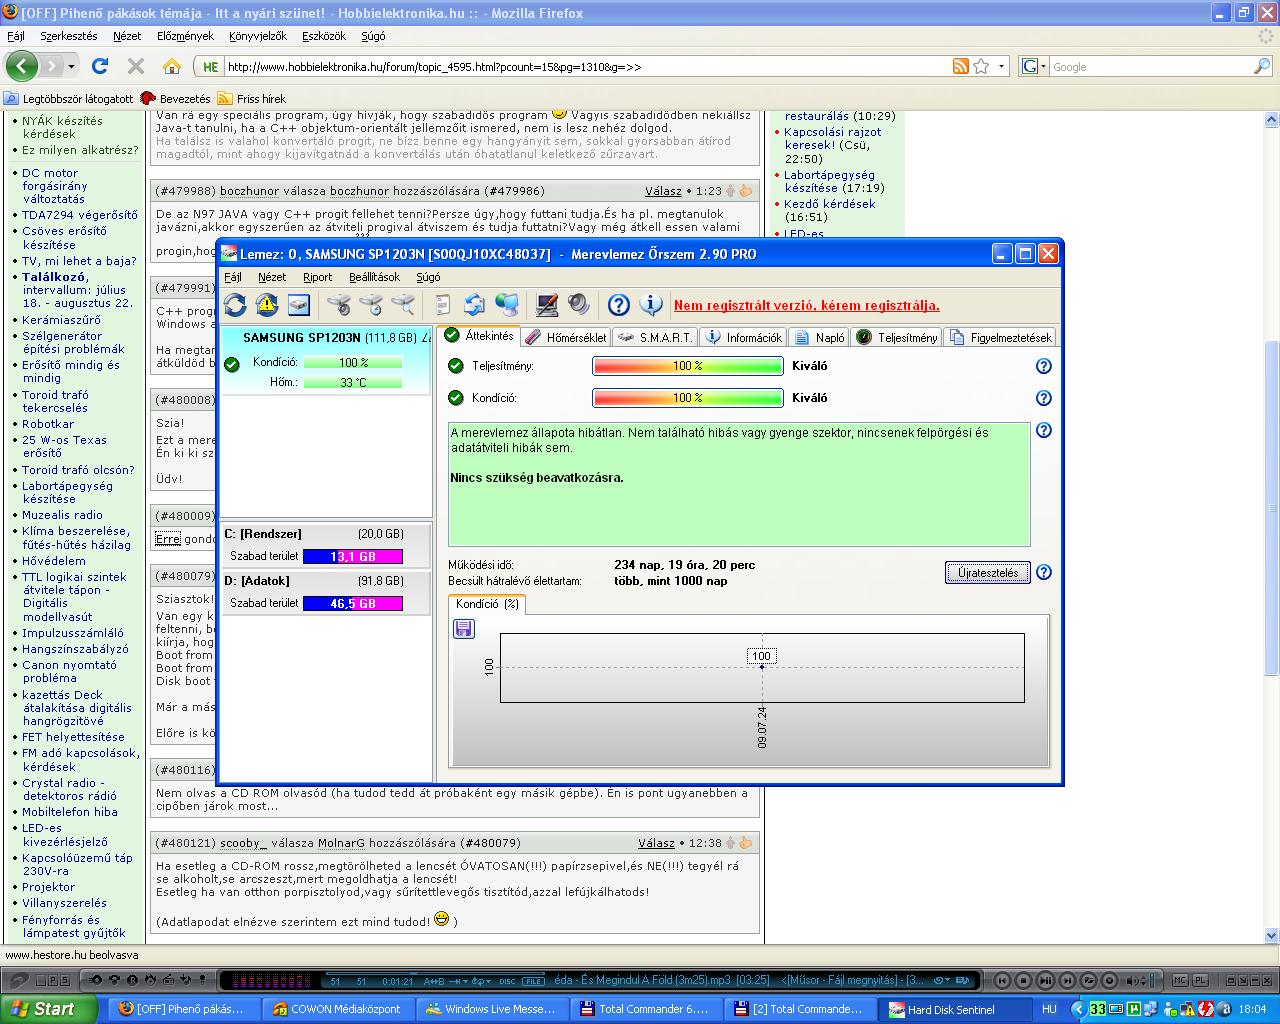Click the C: drive free space bar

(353, 556)
